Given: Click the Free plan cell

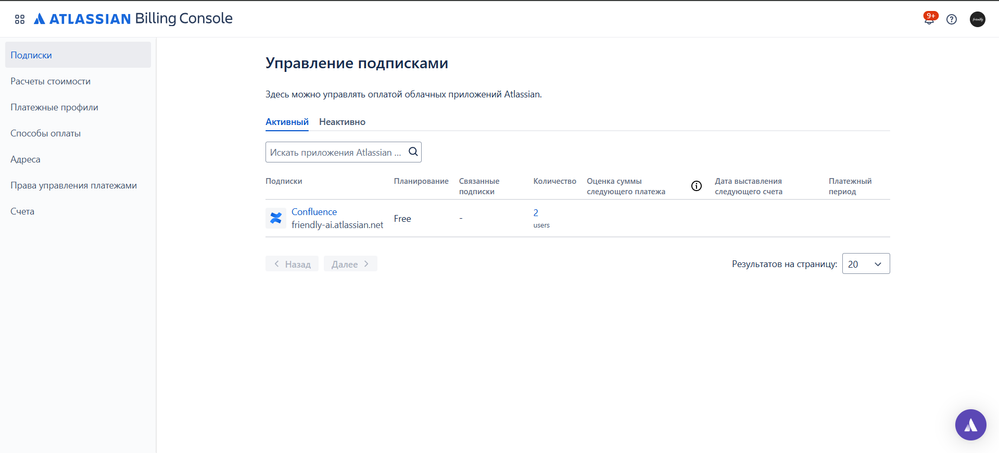Looking at the screenshot, I should coord(403,219).
